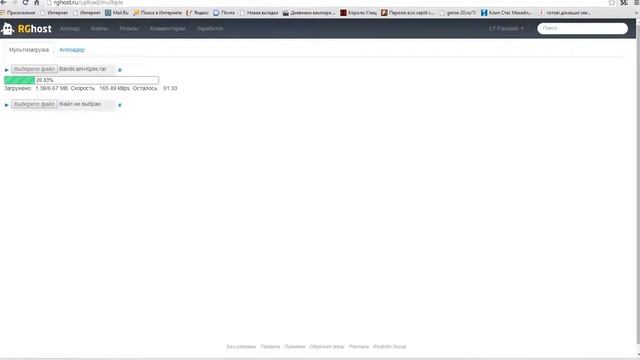Viewport: 640px width, 360px height.
Task: Click the extension icon beside the star
Action: coord(624,2)
